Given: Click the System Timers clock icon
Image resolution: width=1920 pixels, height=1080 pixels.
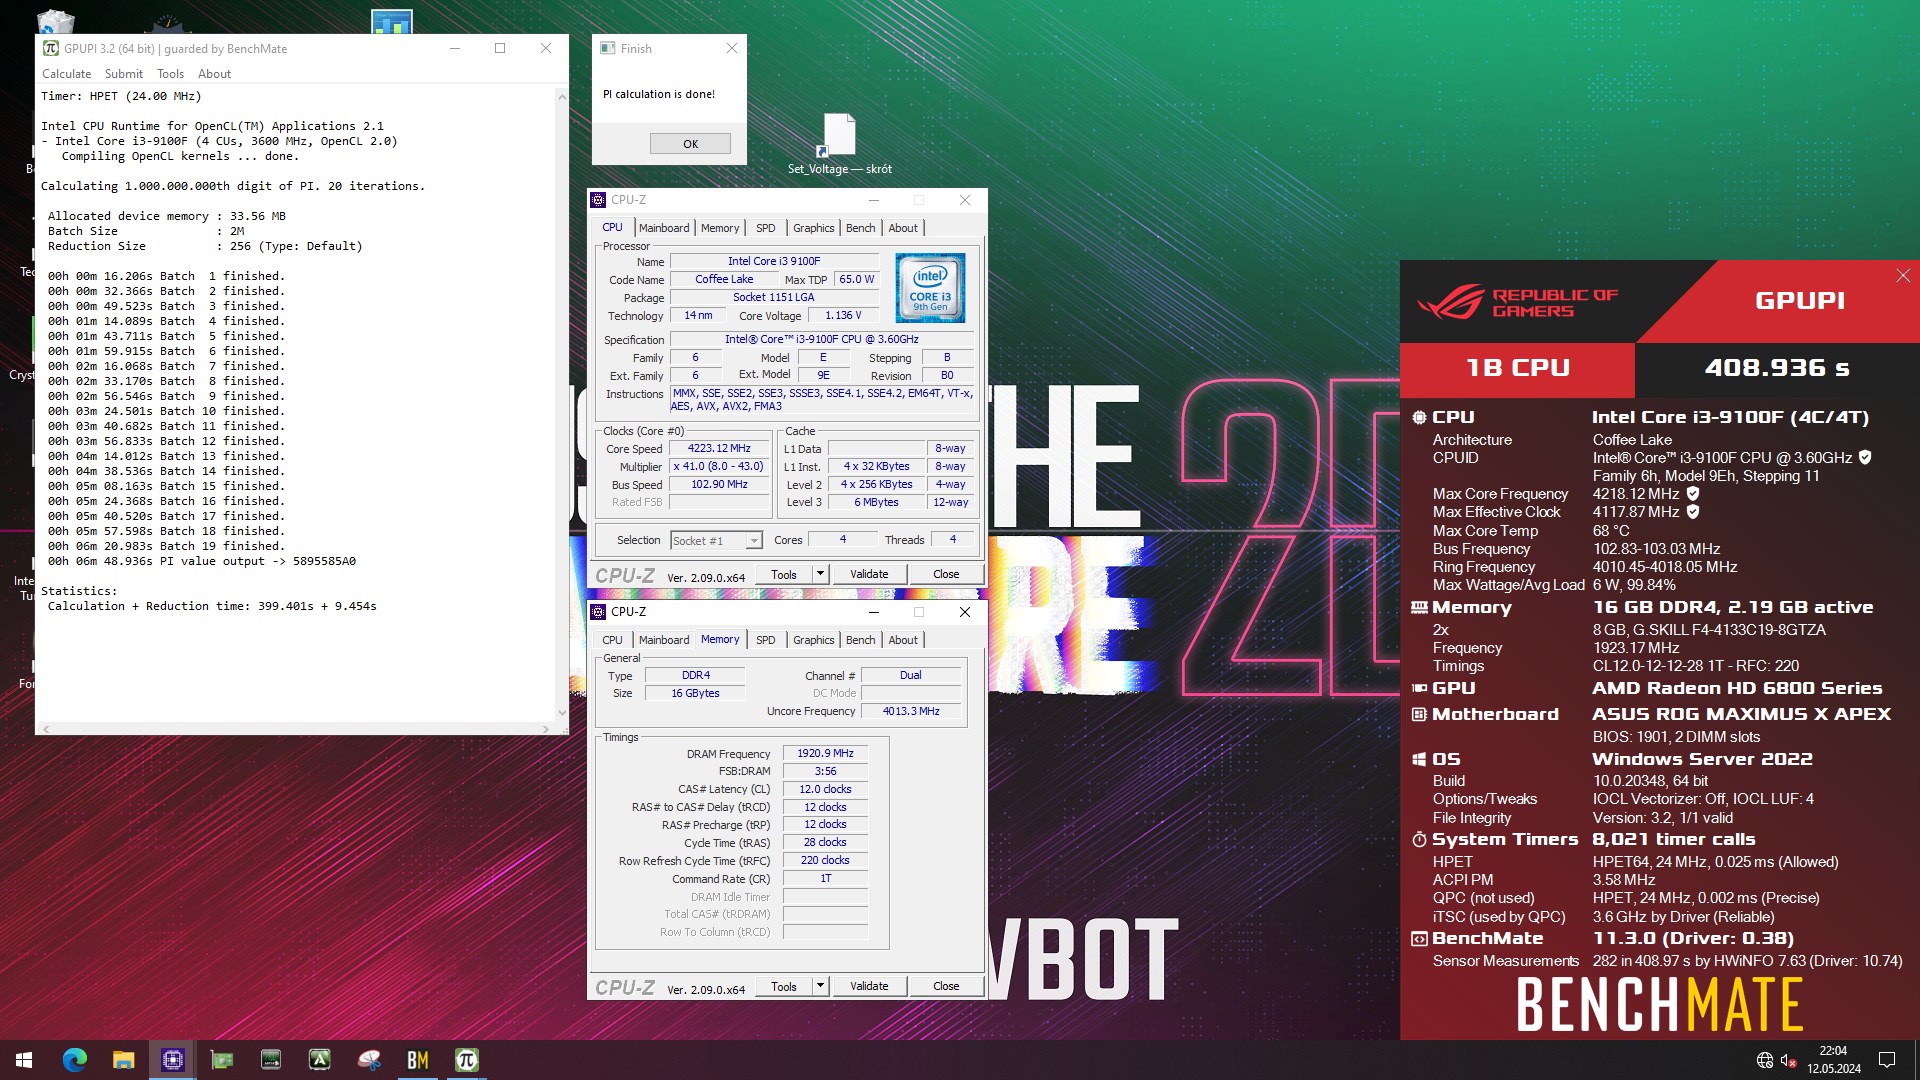Looking at the screenshot, I should pos(1419,840).
